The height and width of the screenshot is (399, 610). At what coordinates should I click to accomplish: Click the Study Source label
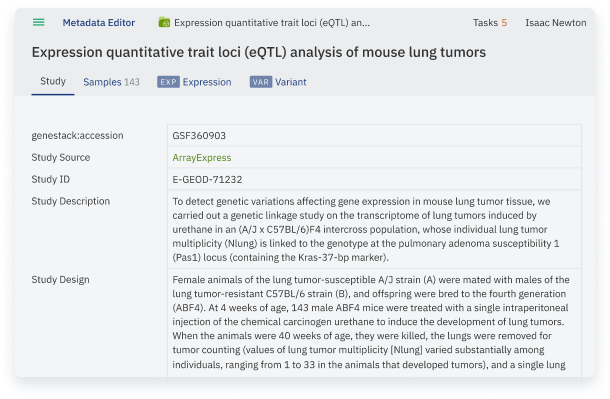click(61, 158)
